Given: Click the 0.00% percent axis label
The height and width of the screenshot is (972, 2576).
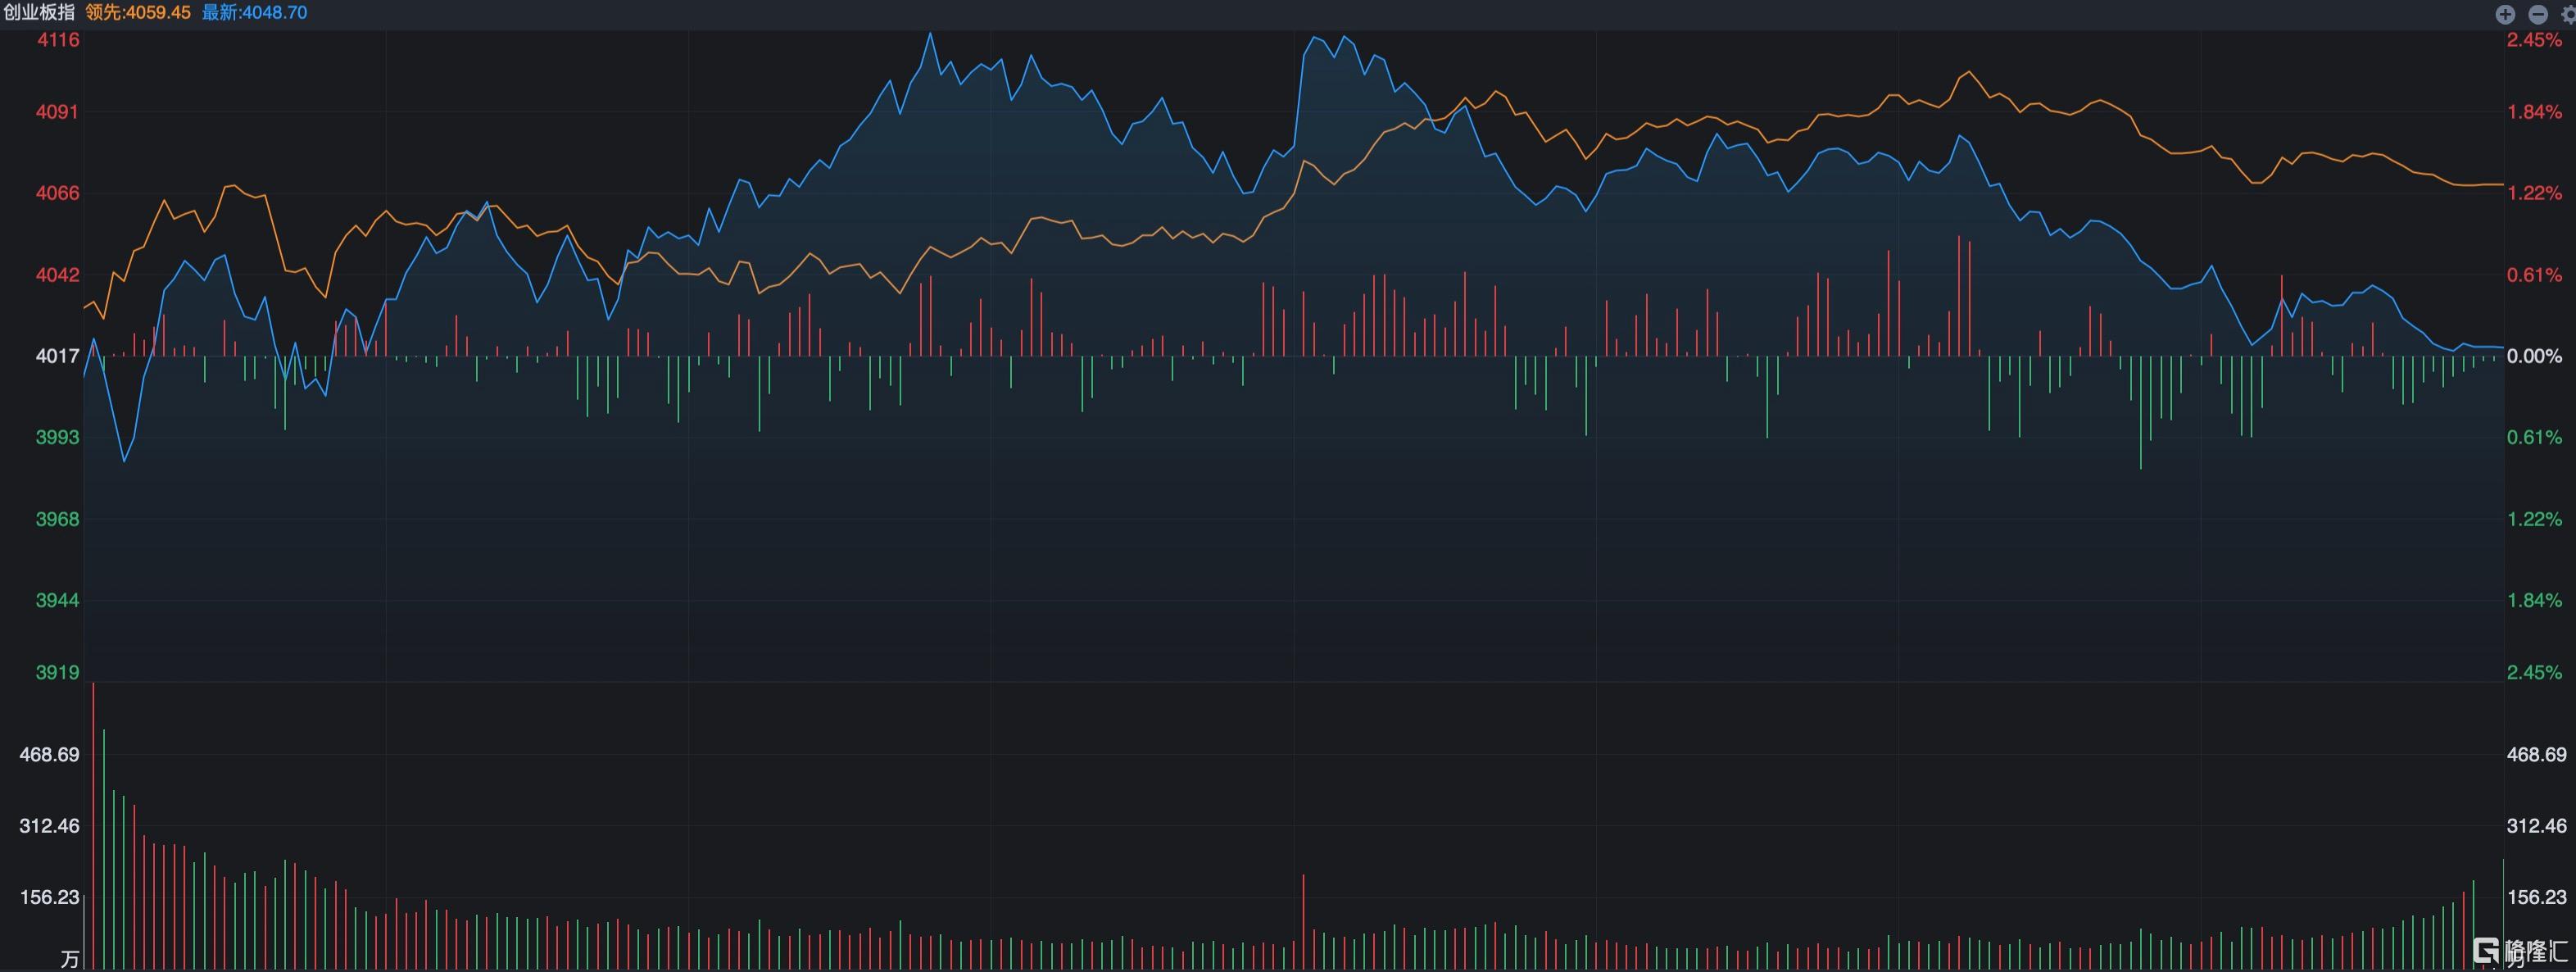Looking at the screenshot, I should point(2535,356).
